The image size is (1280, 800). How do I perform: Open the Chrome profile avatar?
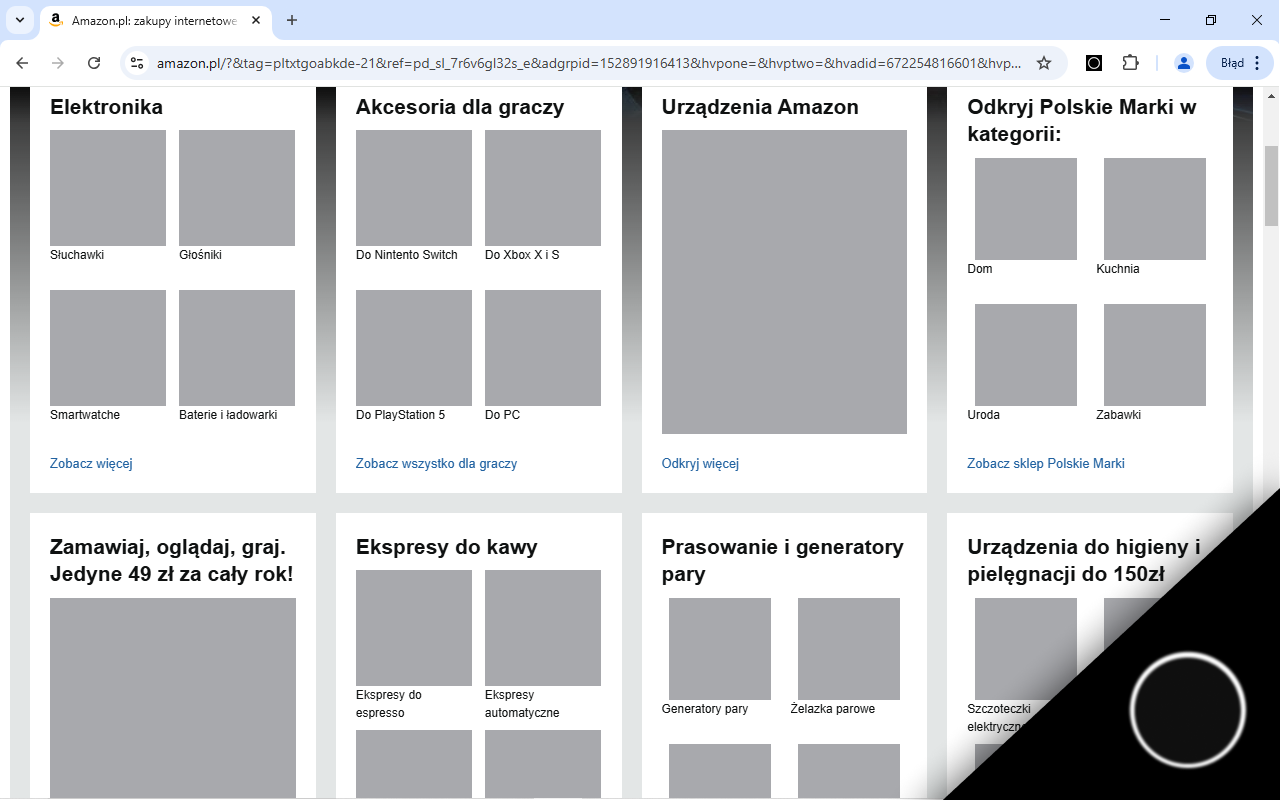[x=1184, y=63]
